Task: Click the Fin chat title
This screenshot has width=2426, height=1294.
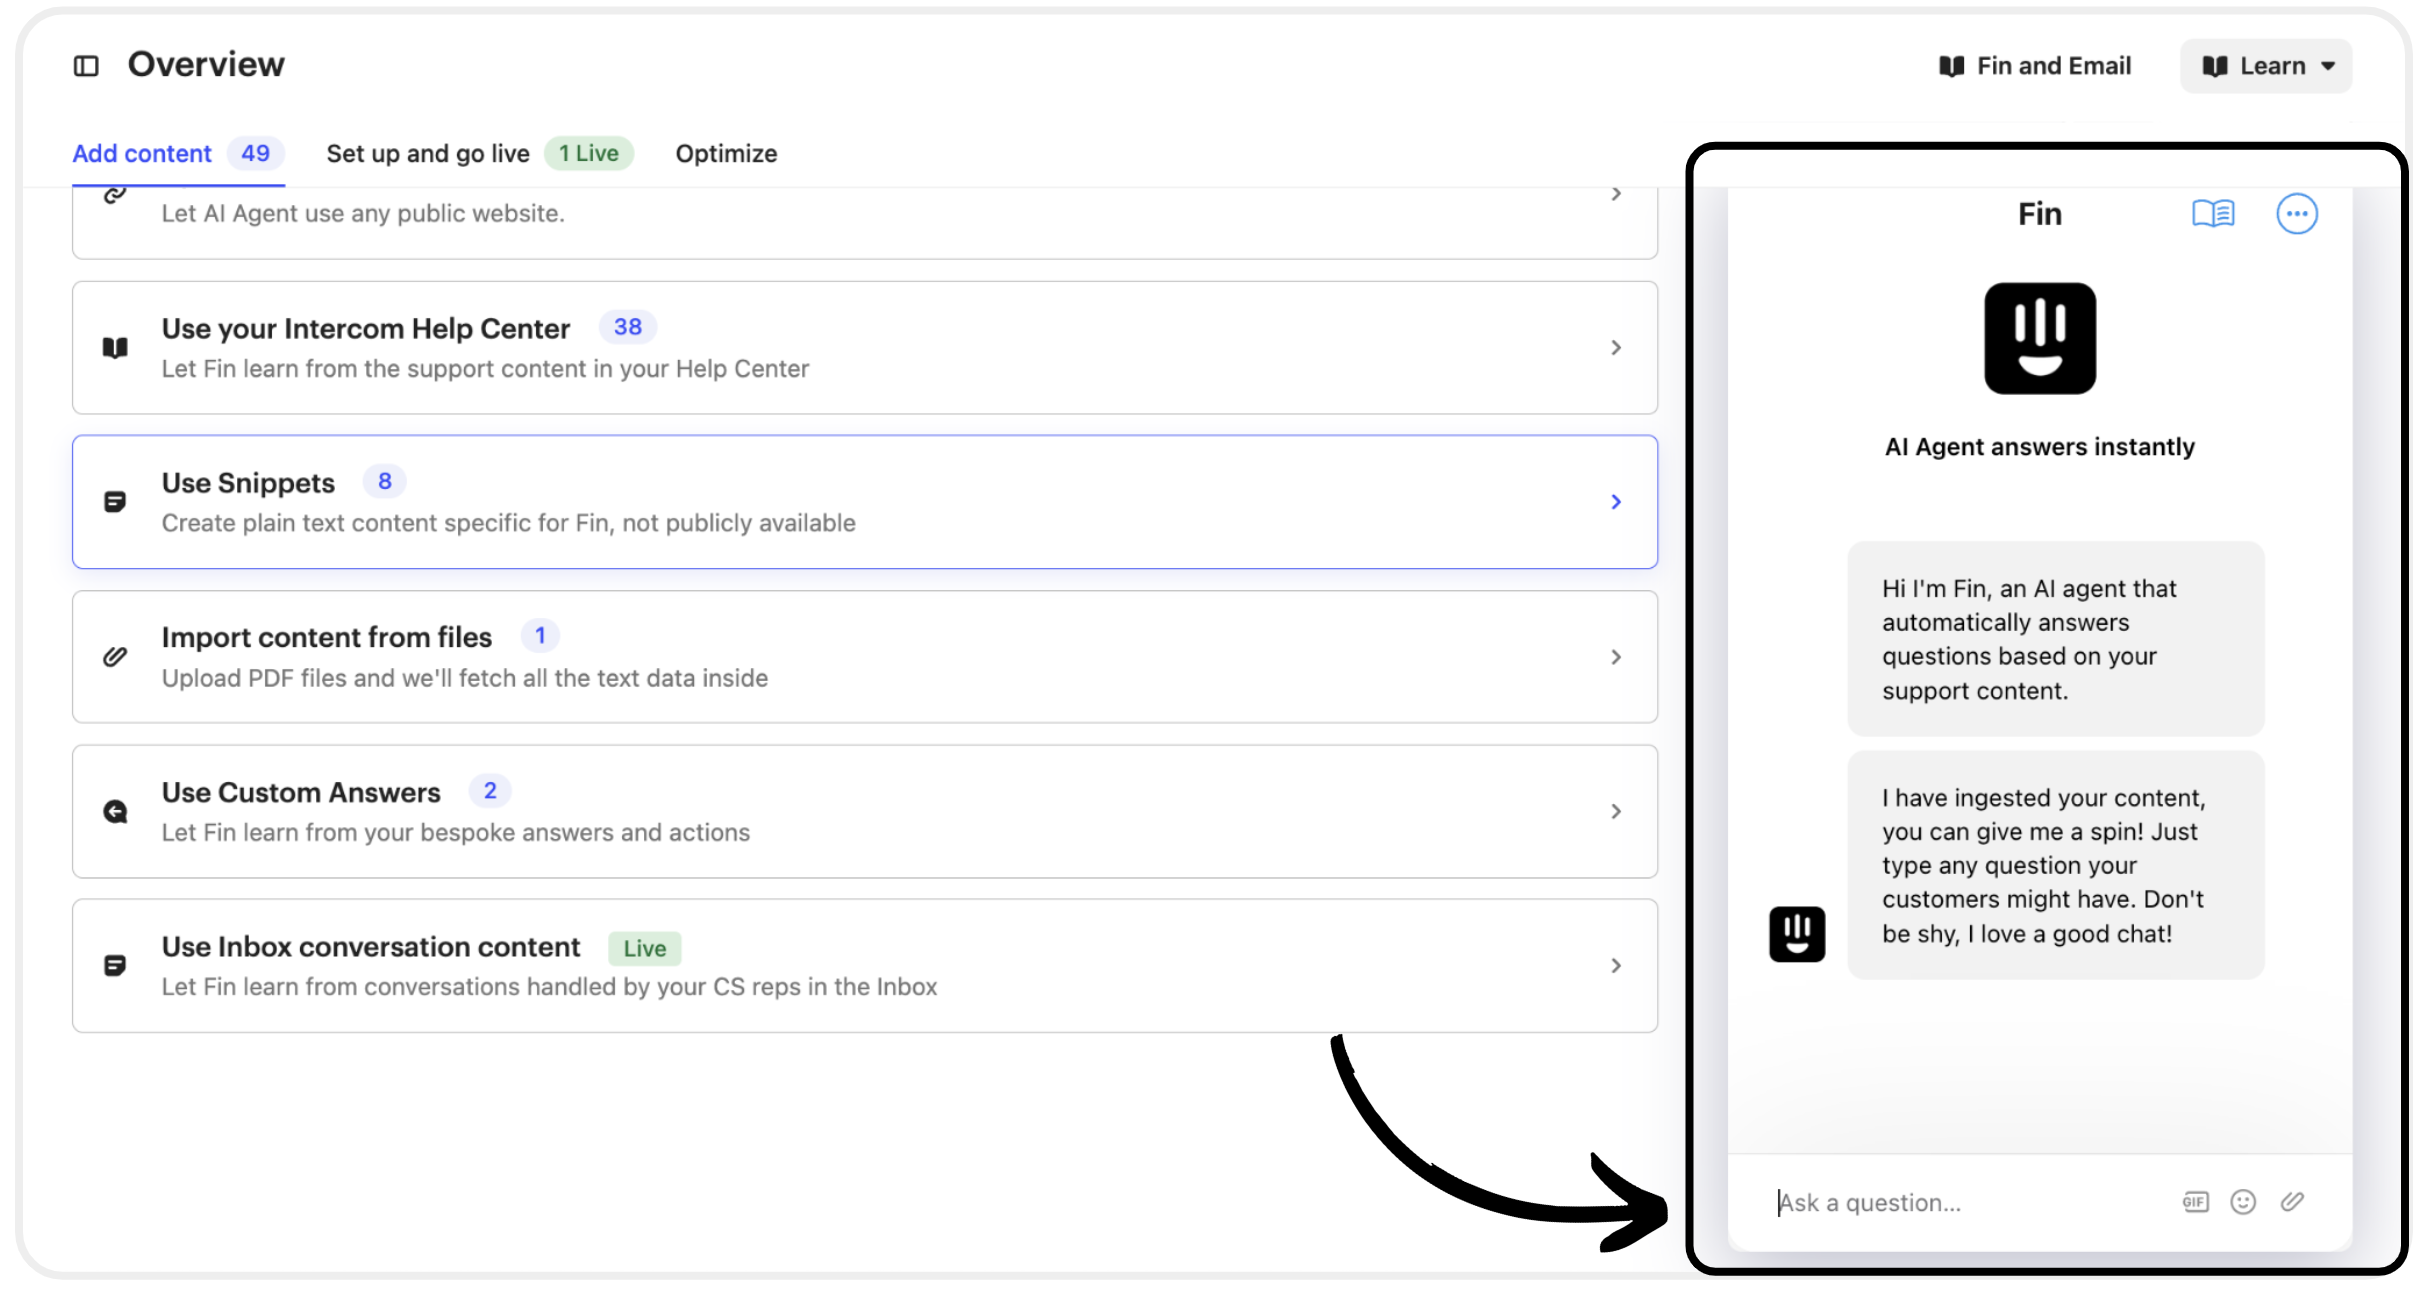Action: tap(2040, 214)
